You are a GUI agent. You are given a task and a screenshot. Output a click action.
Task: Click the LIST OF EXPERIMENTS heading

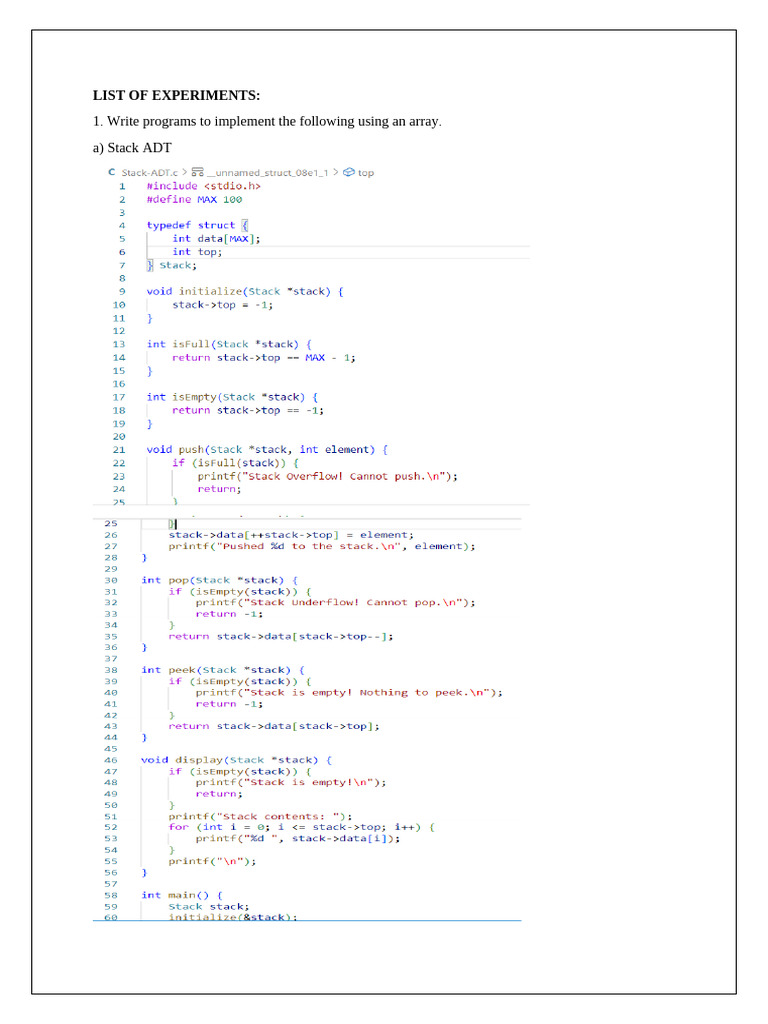[x=176, y=95]
